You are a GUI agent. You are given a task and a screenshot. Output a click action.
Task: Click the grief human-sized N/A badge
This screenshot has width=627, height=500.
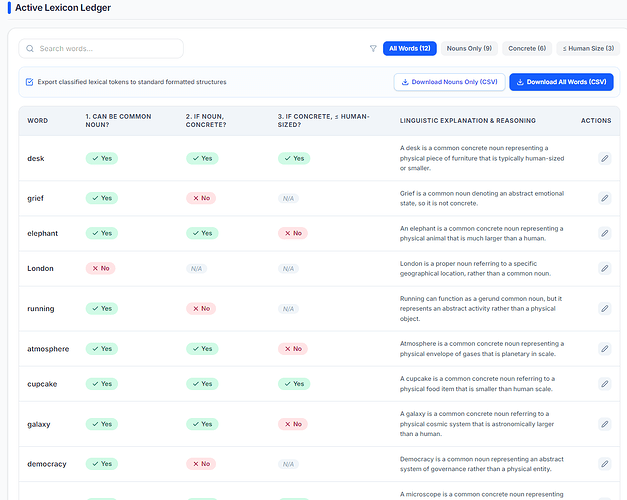click(x=288, y=198)
